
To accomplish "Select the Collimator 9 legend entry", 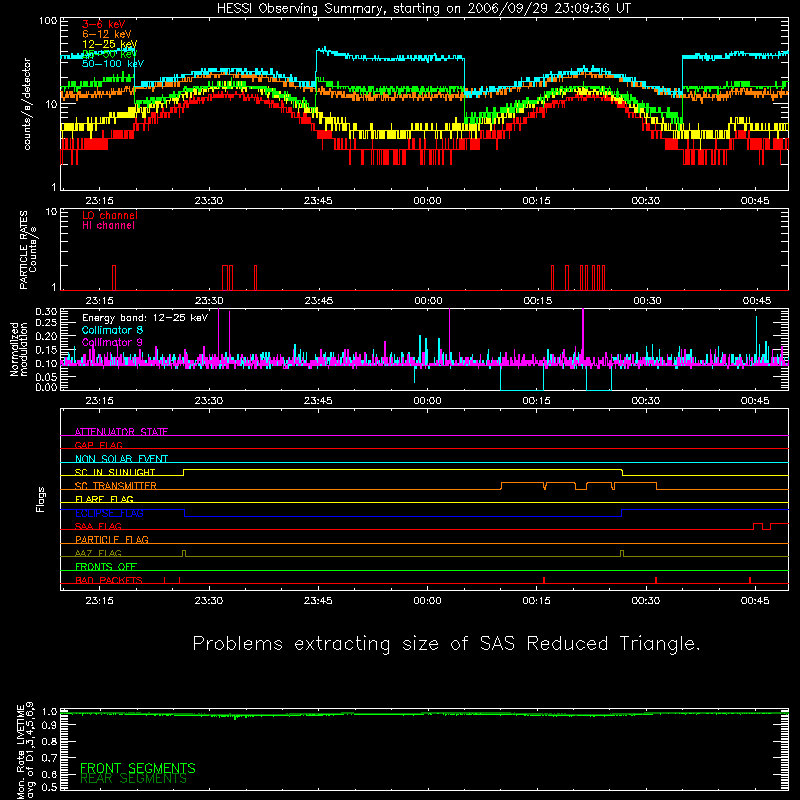I will click(112, 342).
